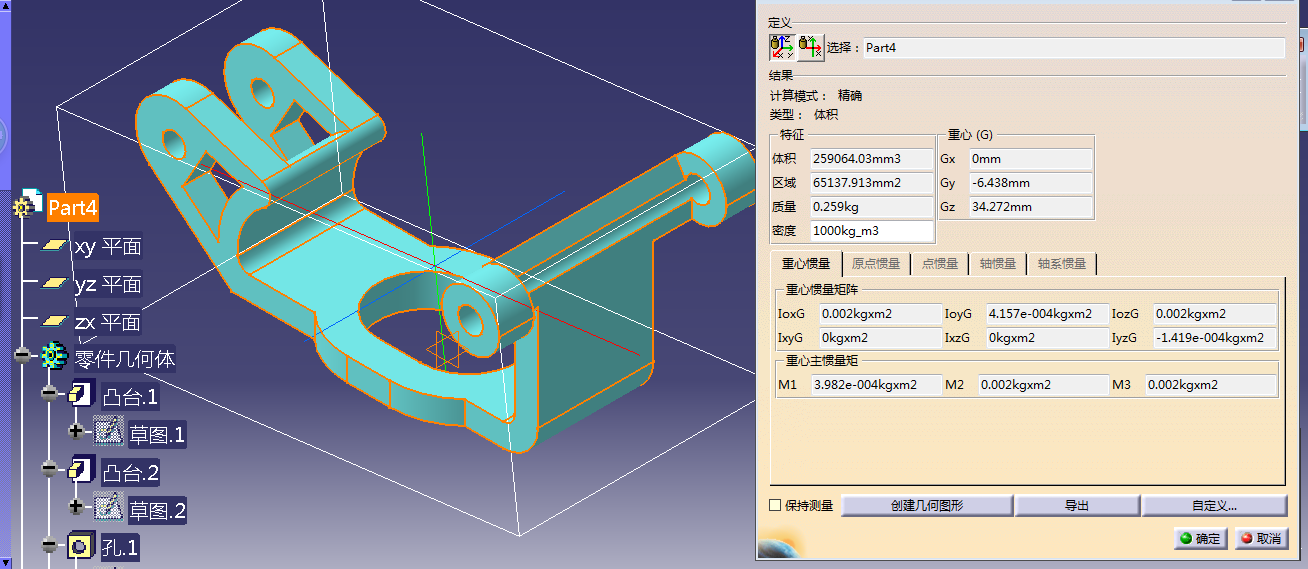Collapse the 零件几何体 tree node
1308x569 pixels.
coord(22,357)
